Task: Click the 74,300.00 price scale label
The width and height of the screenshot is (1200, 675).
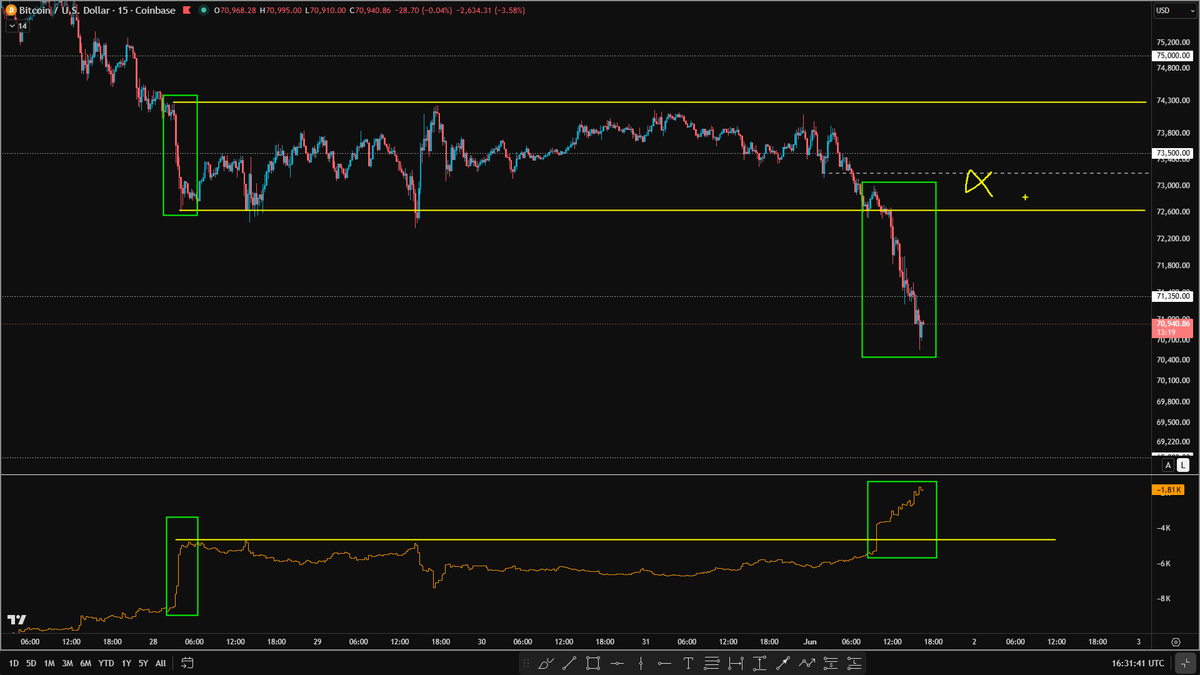Action: (x=1173, y=101)
